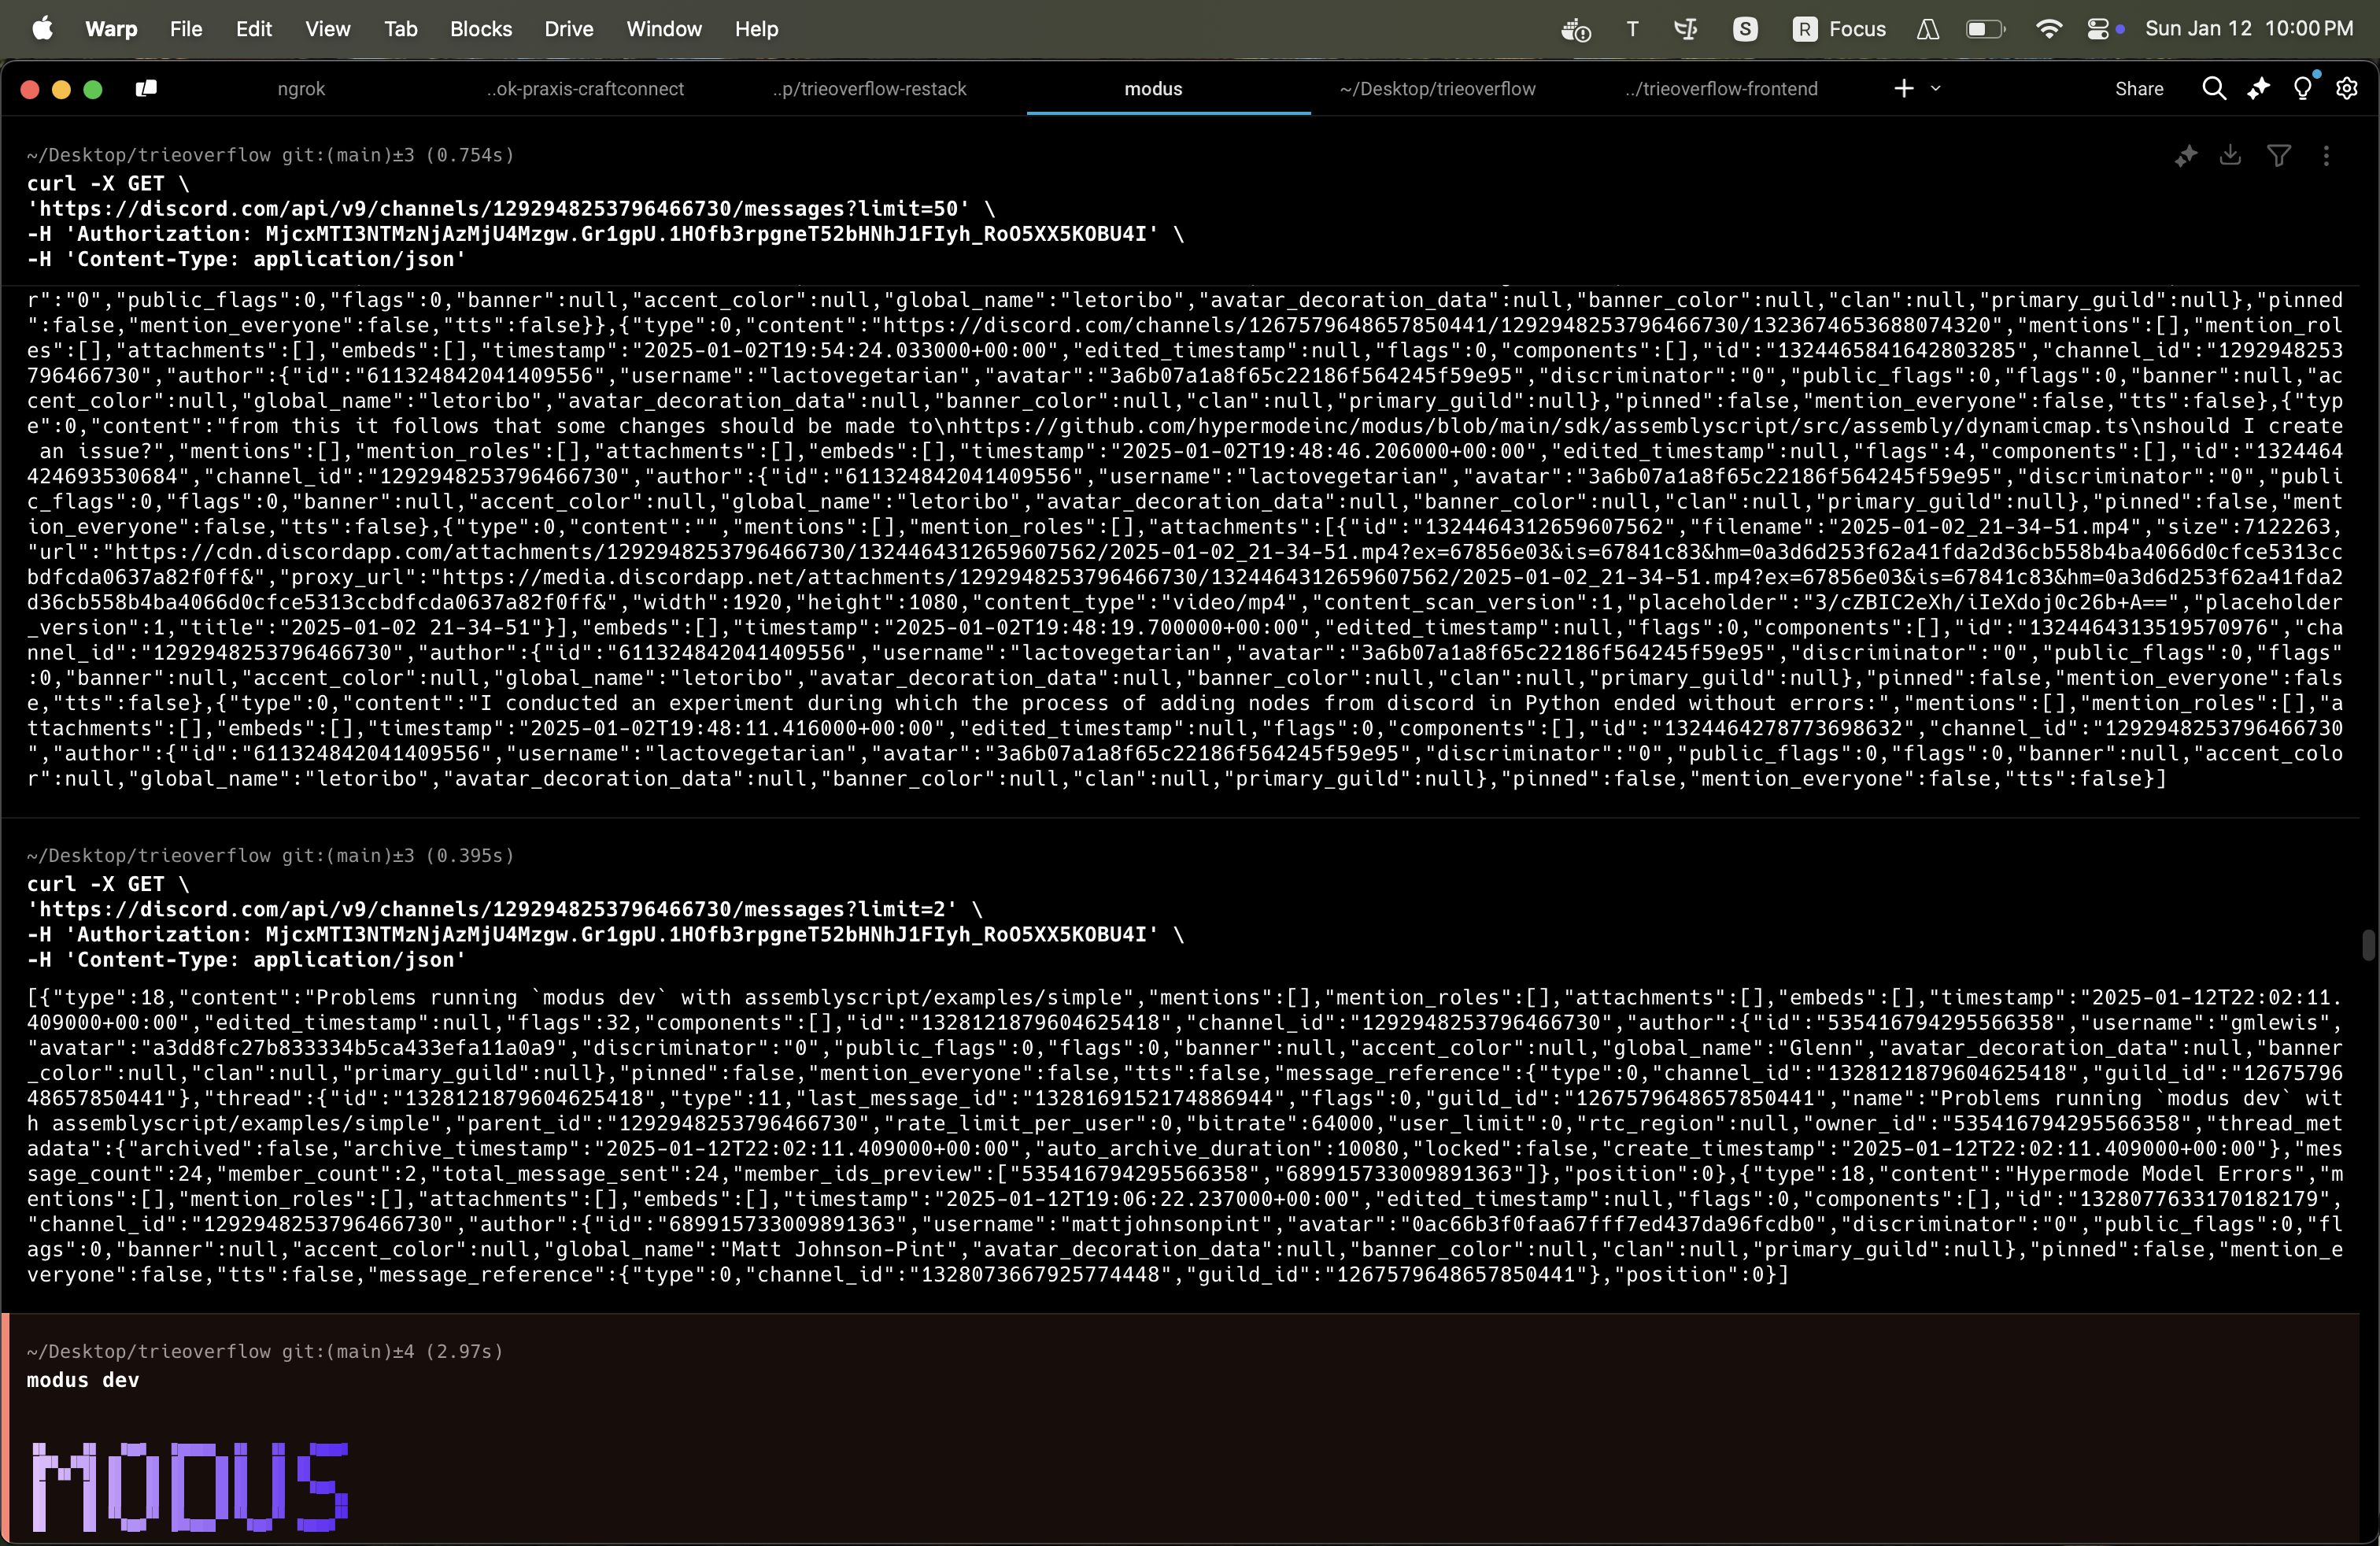Click the Share button

tap(2139, 89)
